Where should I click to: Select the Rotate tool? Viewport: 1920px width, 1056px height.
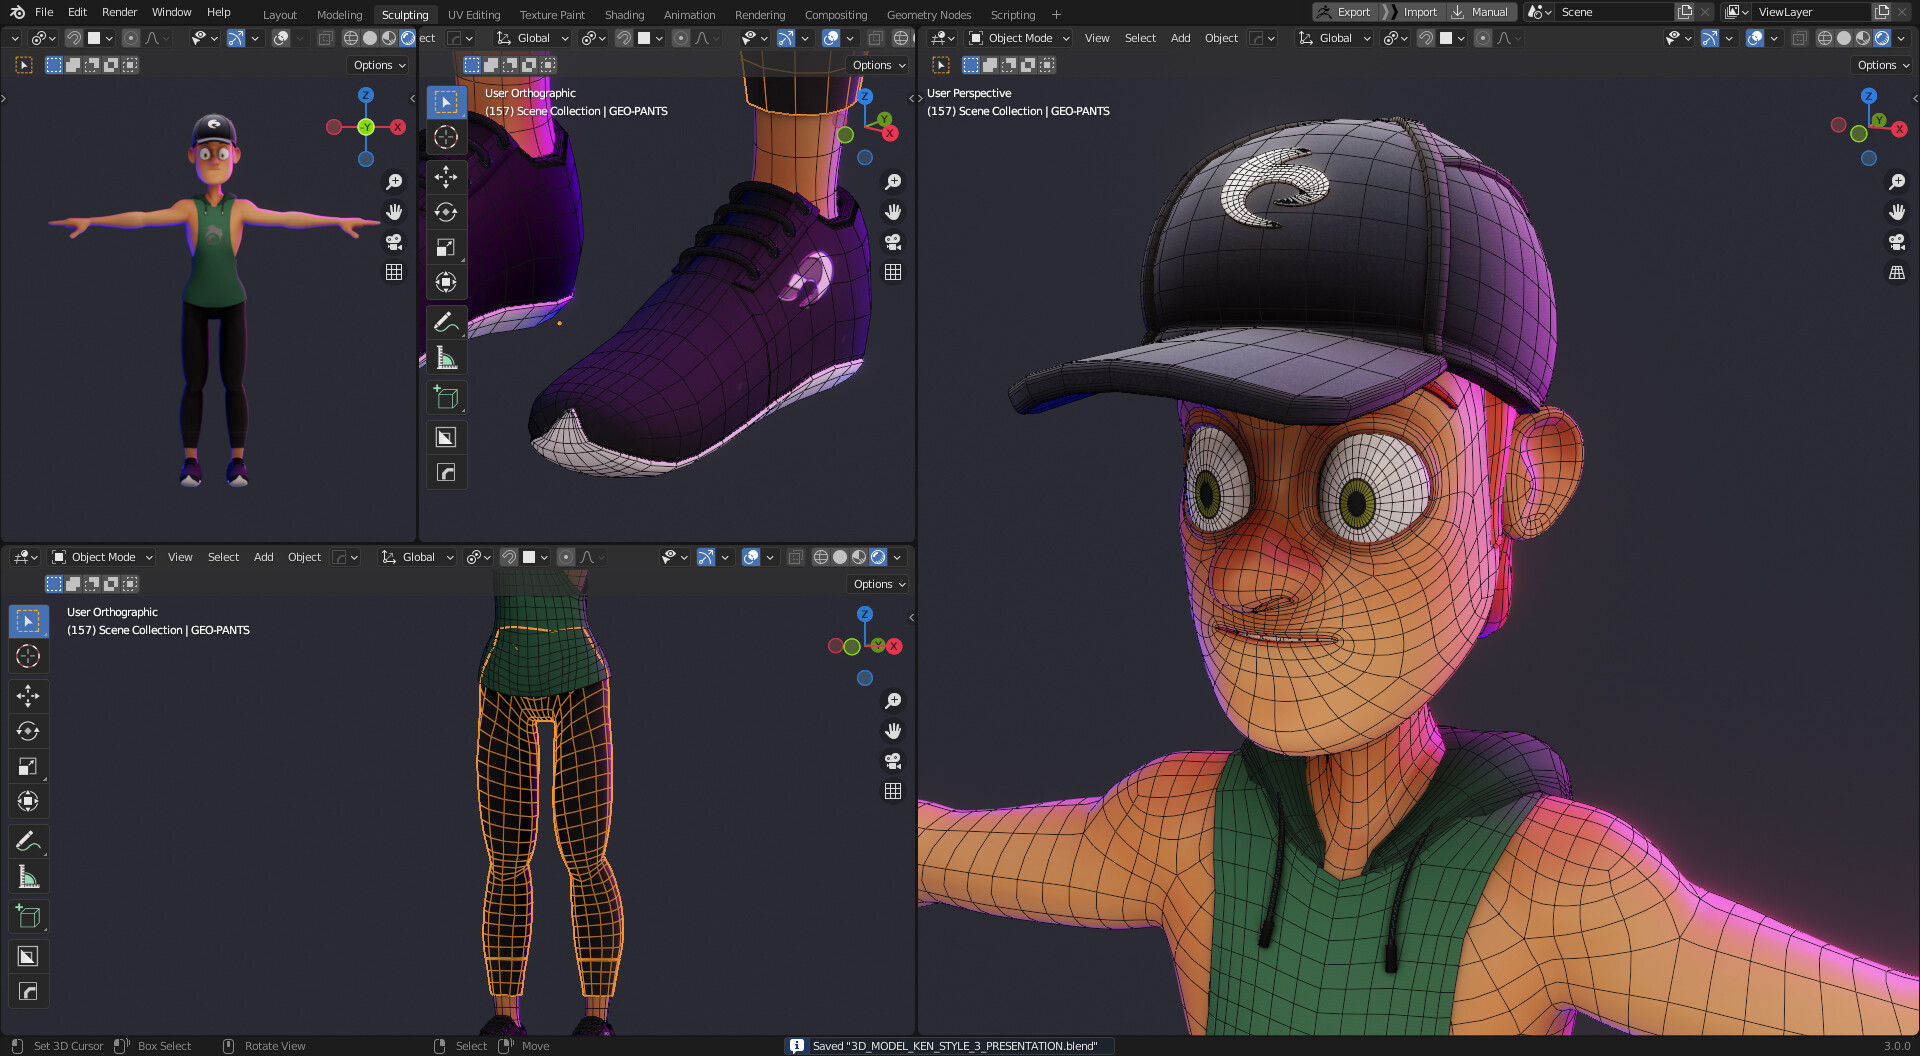(28, 731)
